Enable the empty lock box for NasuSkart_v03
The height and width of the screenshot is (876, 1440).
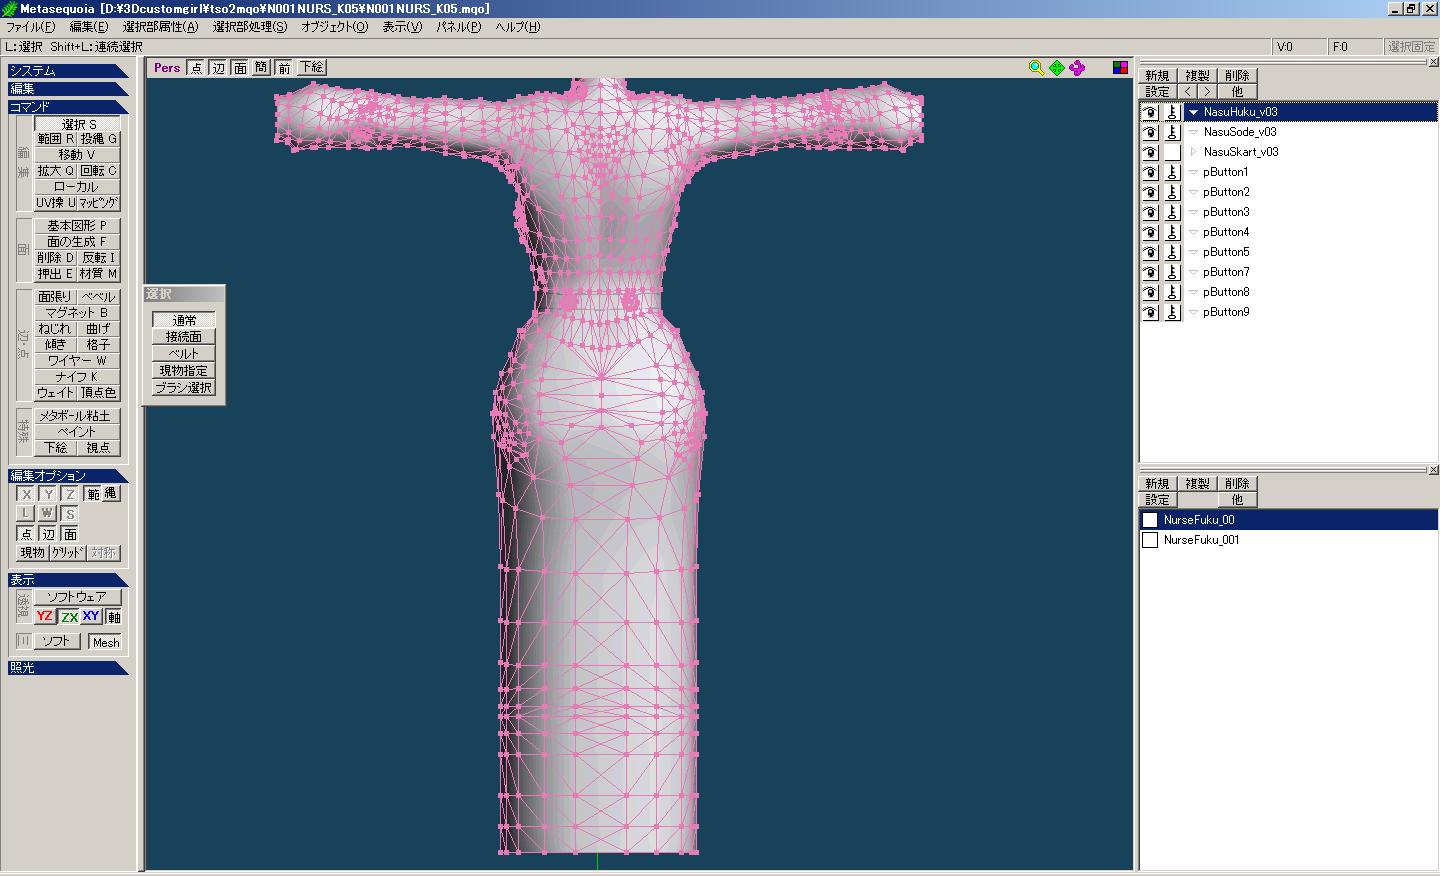click(1173, 152)
